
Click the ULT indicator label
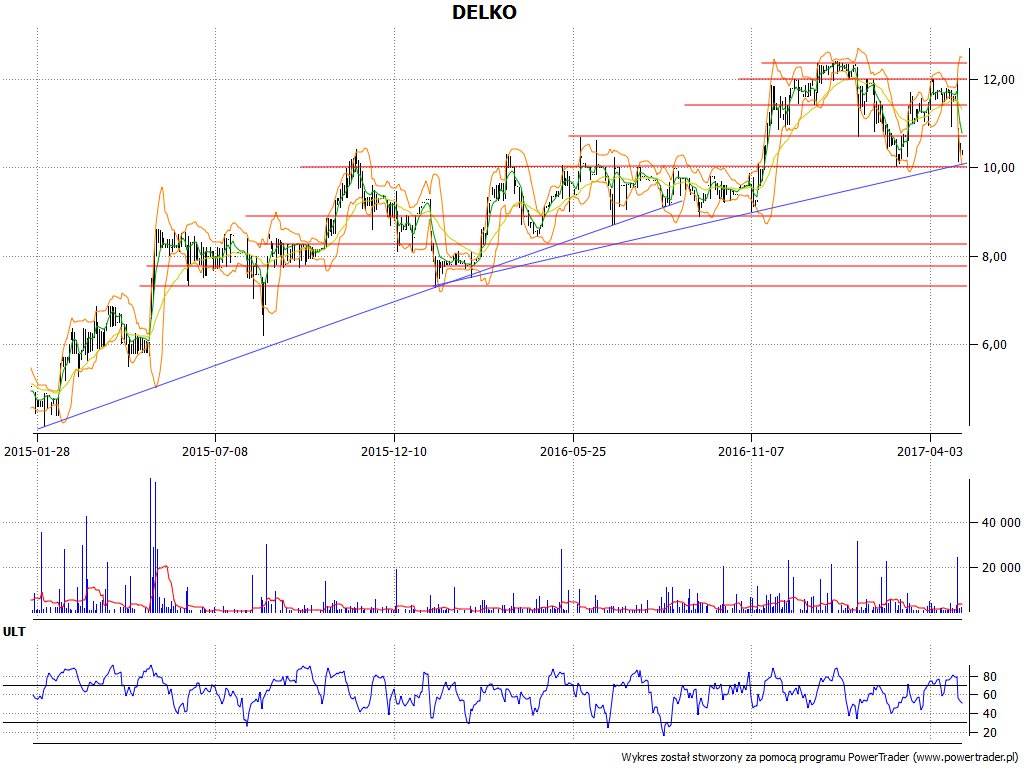[14, 632]
